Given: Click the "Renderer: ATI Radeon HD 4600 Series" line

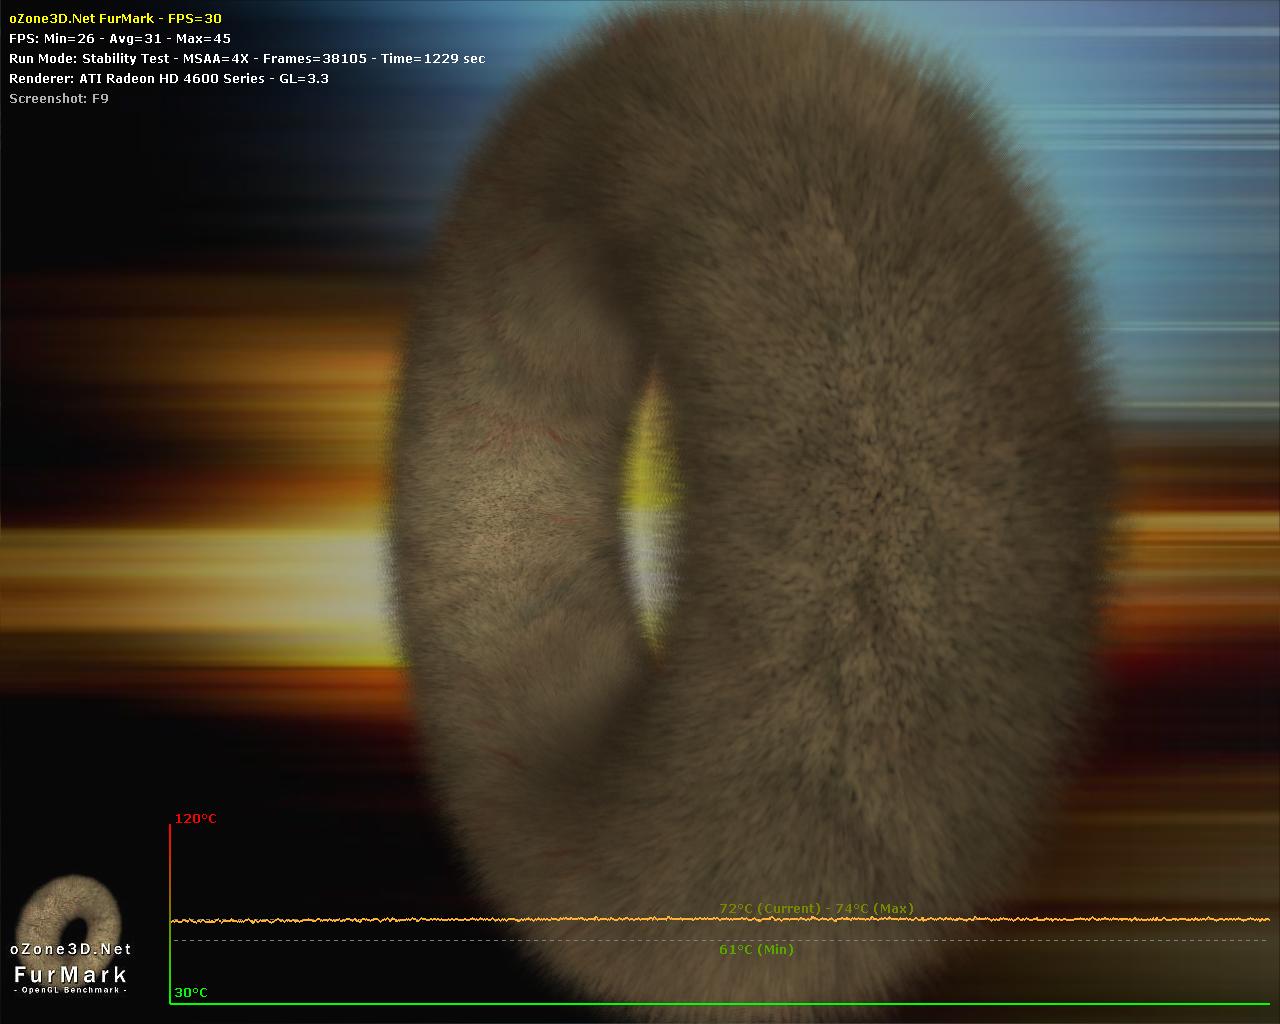Looking at the screenshot, I should (x=169, y=79).
